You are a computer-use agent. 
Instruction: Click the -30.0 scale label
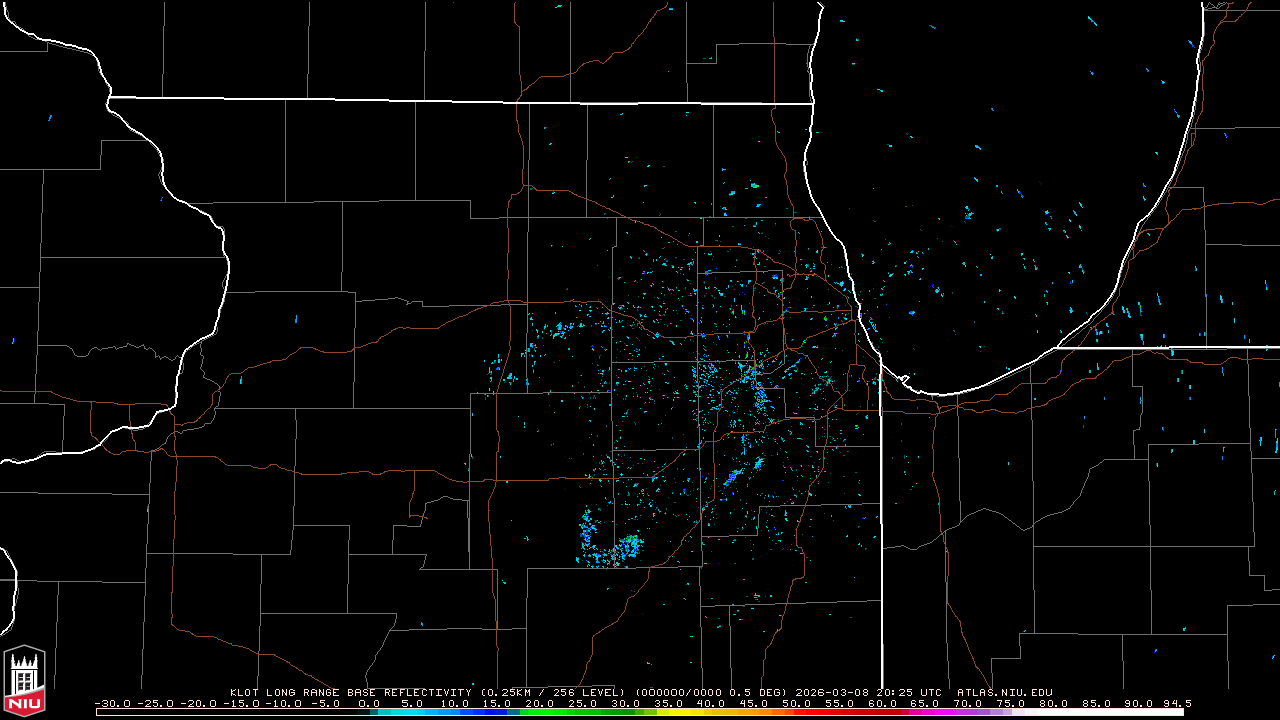[x=114, y=703]
